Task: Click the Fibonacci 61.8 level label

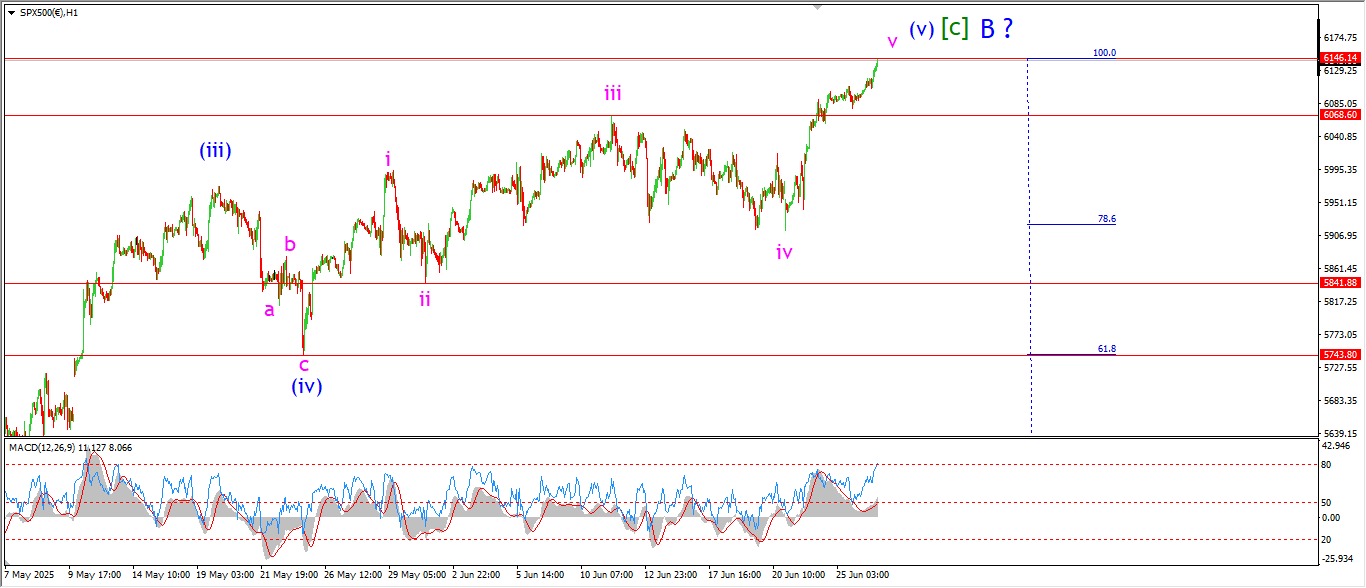Action: point(1106,349)
